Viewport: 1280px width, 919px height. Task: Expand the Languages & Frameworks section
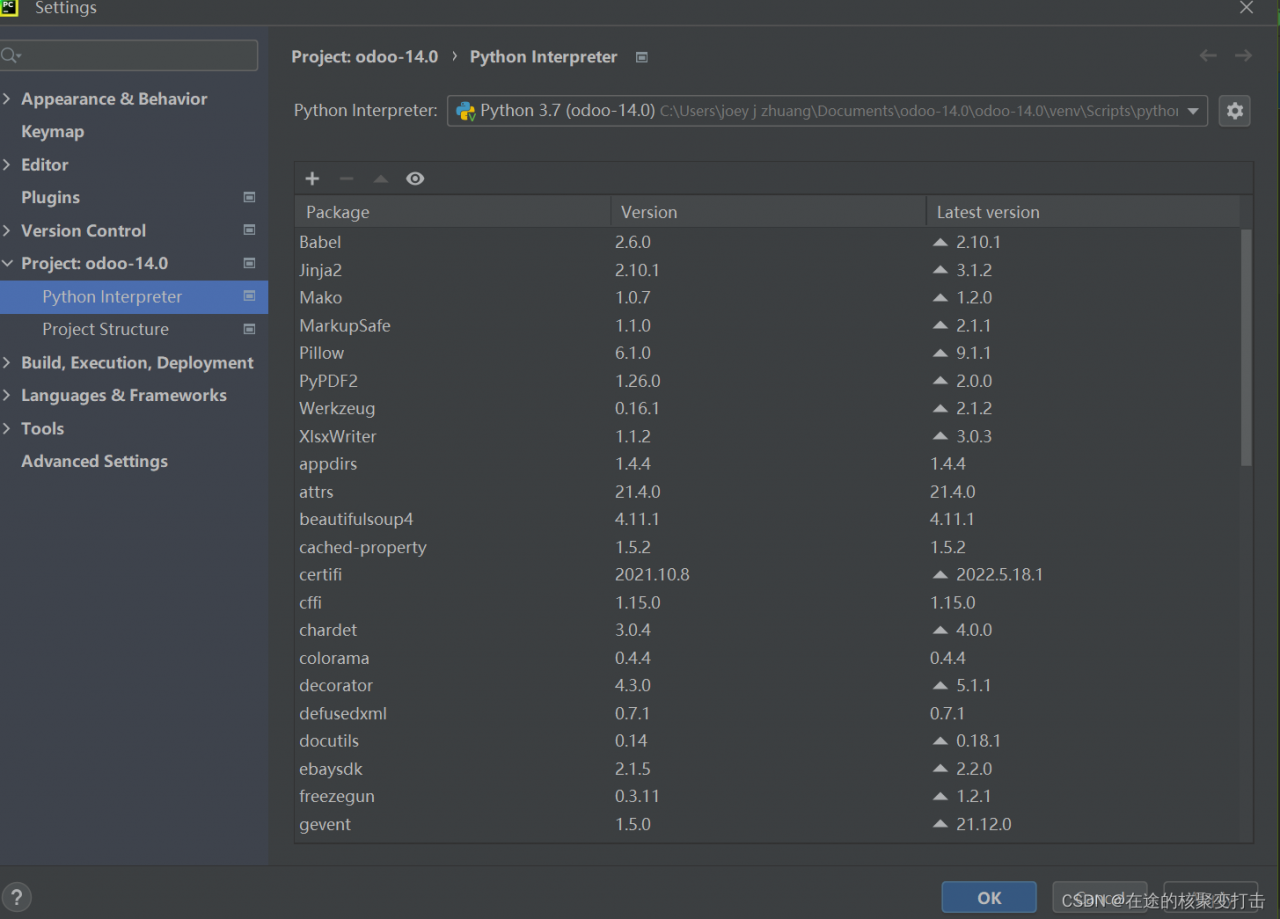[x=7, y=395]
